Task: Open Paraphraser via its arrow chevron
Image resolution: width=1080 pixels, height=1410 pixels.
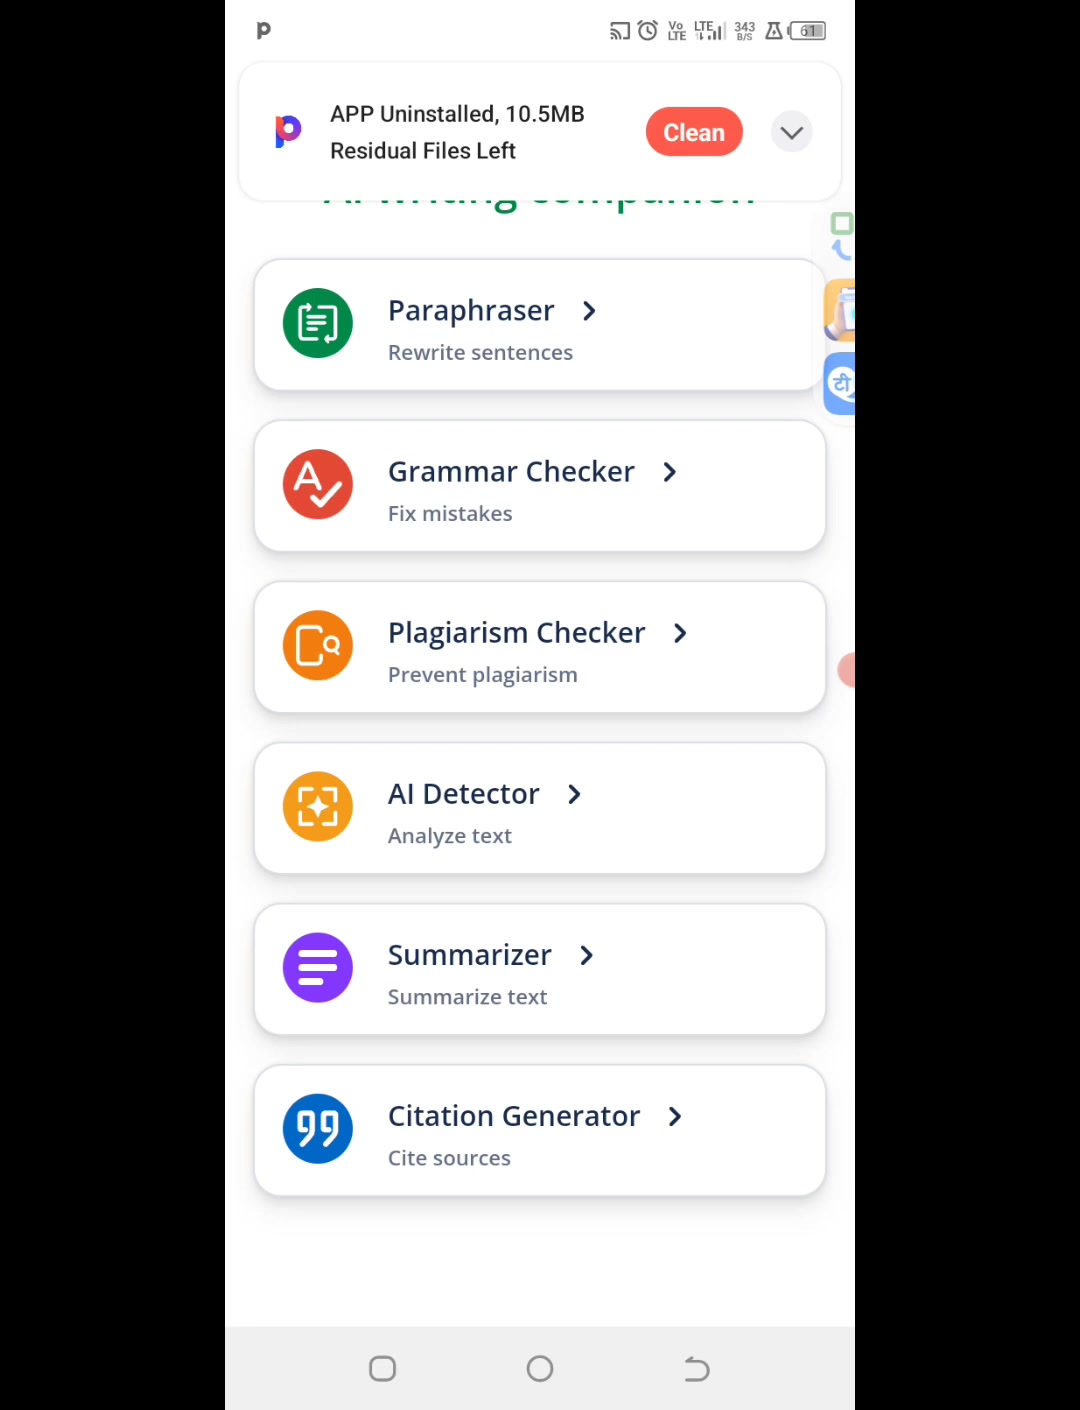Action: (589, 311)
